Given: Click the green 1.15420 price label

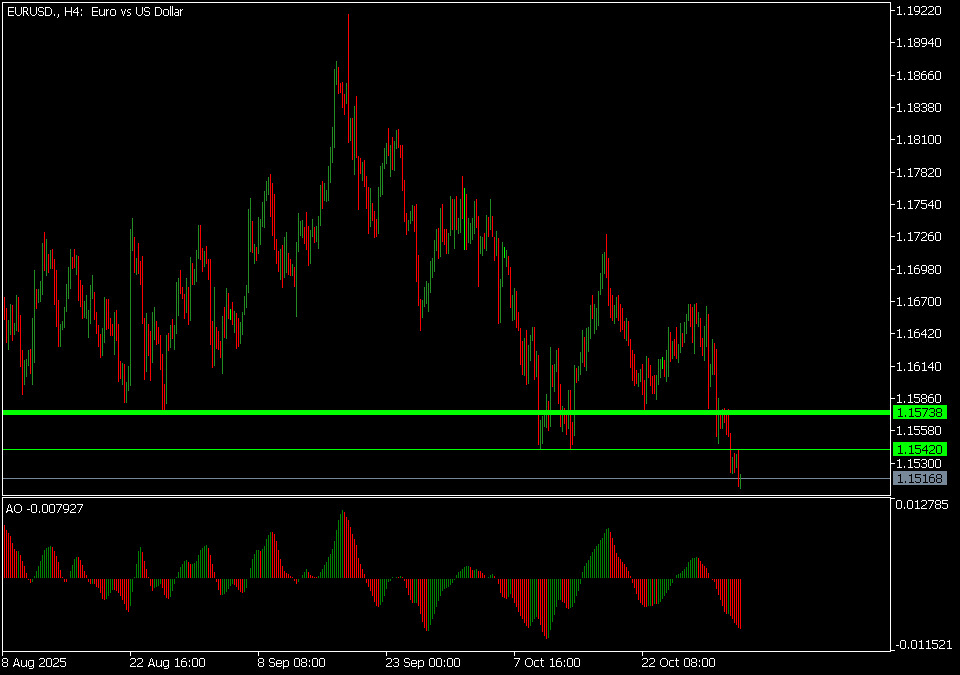Looking at the screenshot, I should tap(920, 450).
